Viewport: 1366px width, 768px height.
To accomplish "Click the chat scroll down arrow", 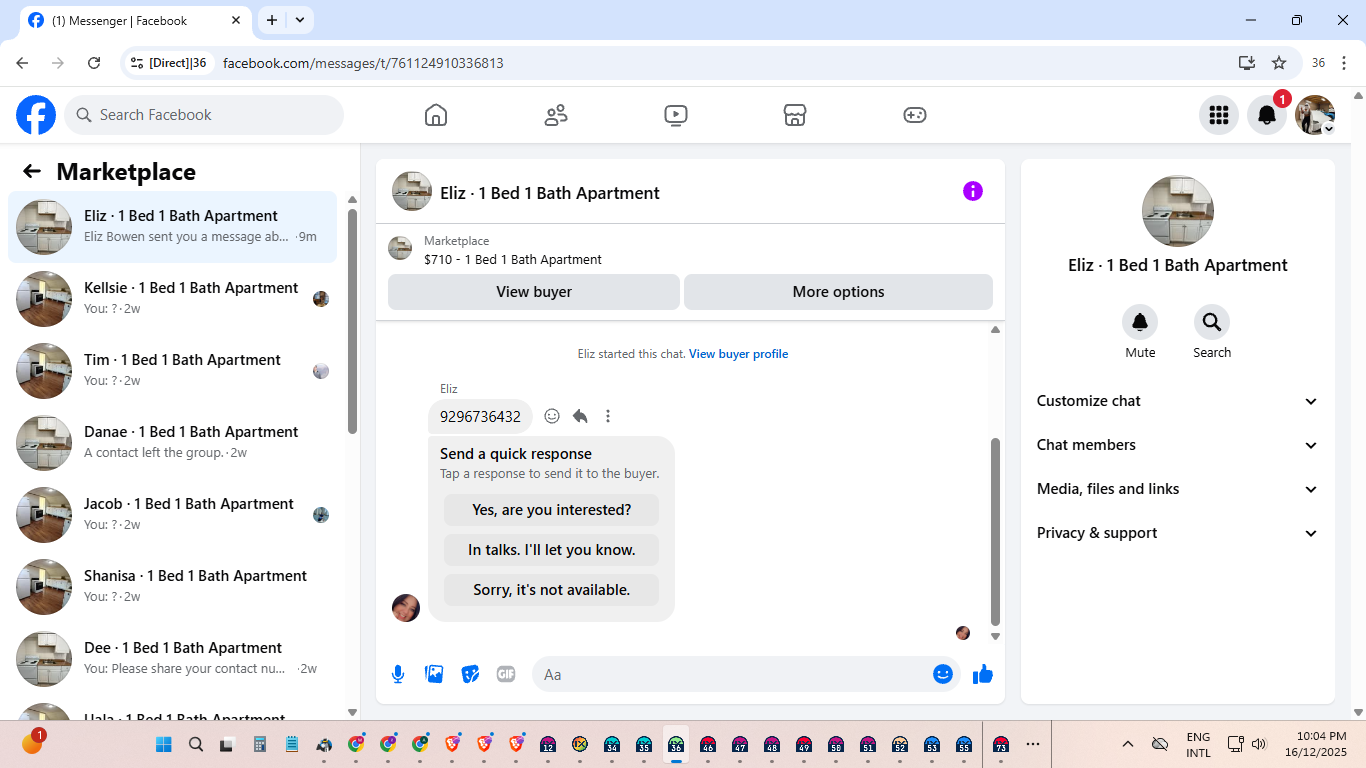I will [x=995, y=636].
